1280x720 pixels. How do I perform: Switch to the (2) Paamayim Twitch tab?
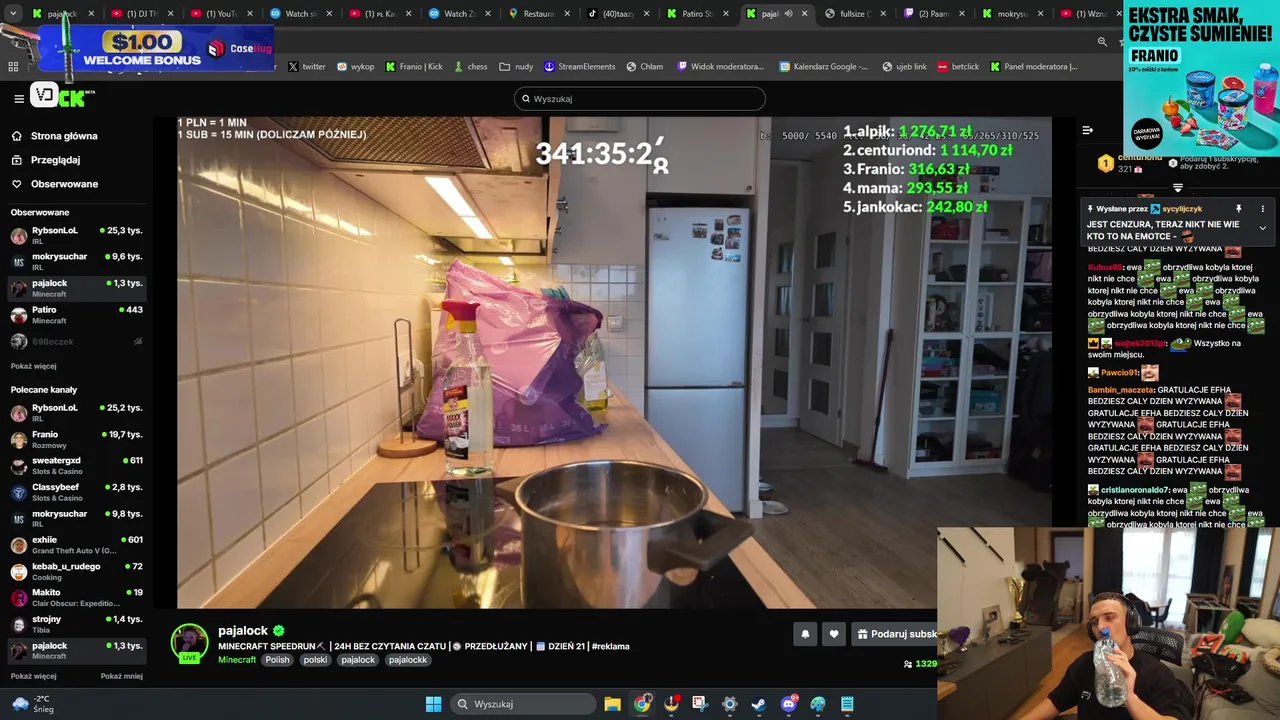click(934, 14)
